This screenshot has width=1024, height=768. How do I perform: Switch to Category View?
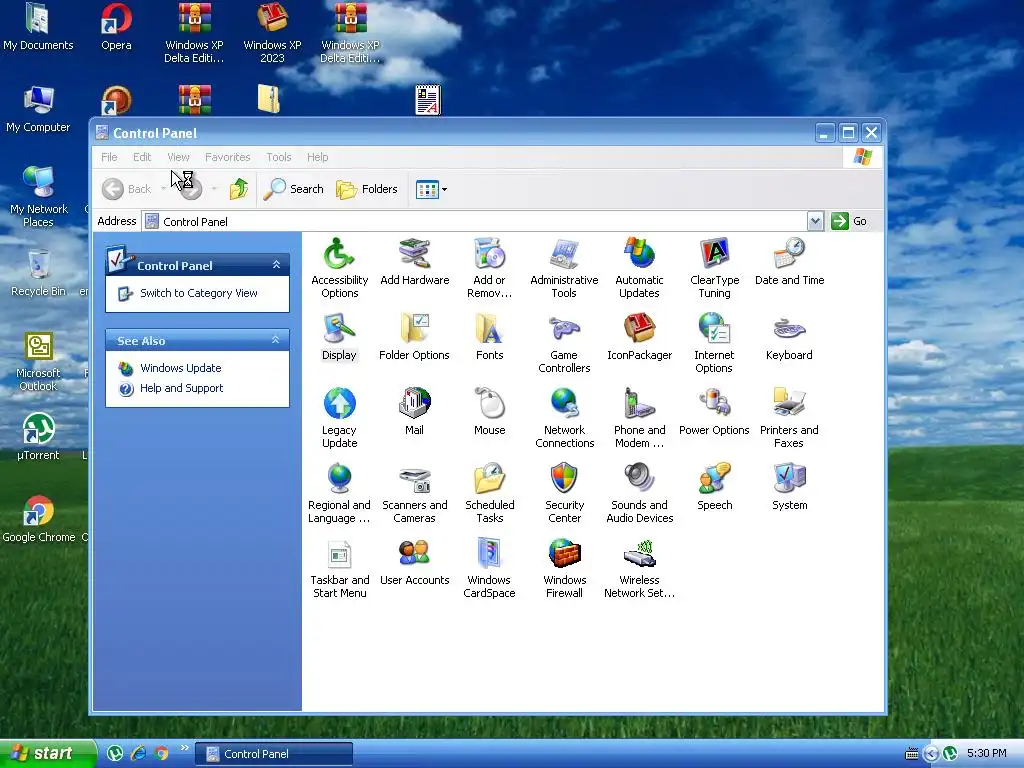pos(199,293)
